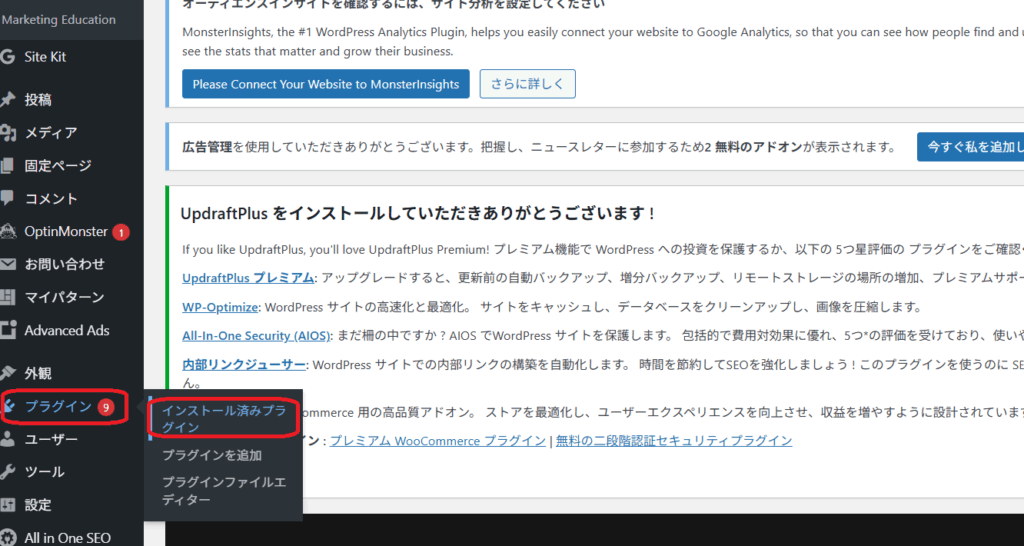Click the wrench icon beside ツール
The image size is (1024, 546).
(x=7, y=472)
